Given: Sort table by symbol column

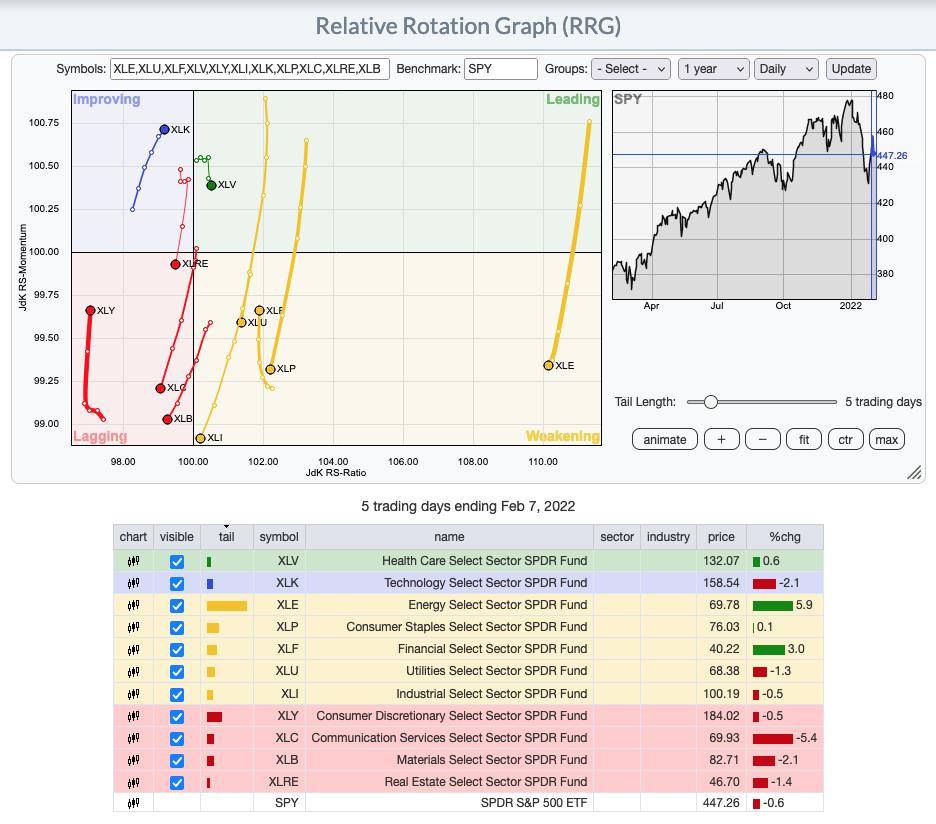Looking at the screenshot, I should [279, 537].
